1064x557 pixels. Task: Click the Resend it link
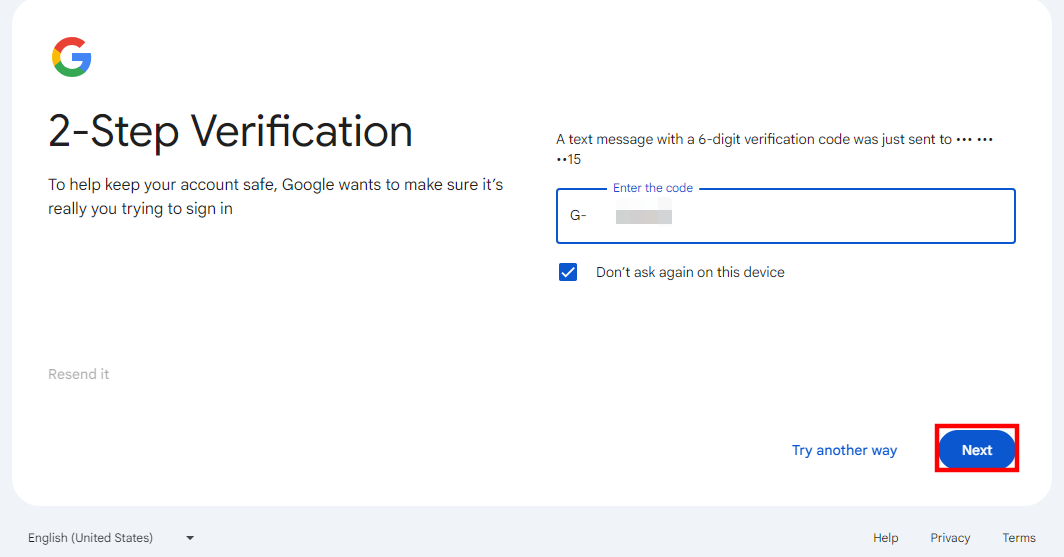(x=79, y=374)
